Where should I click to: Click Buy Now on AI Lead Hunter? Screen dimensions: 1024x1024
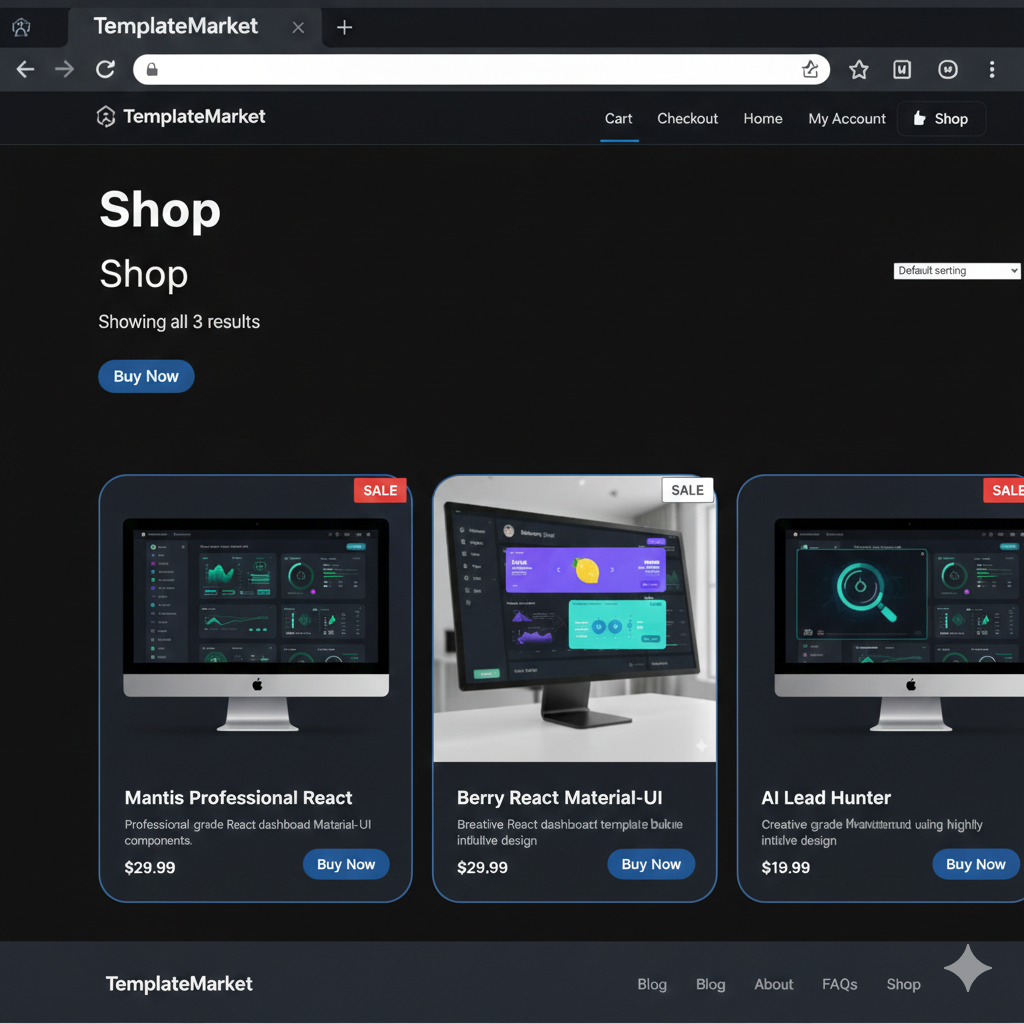(975, 864)
